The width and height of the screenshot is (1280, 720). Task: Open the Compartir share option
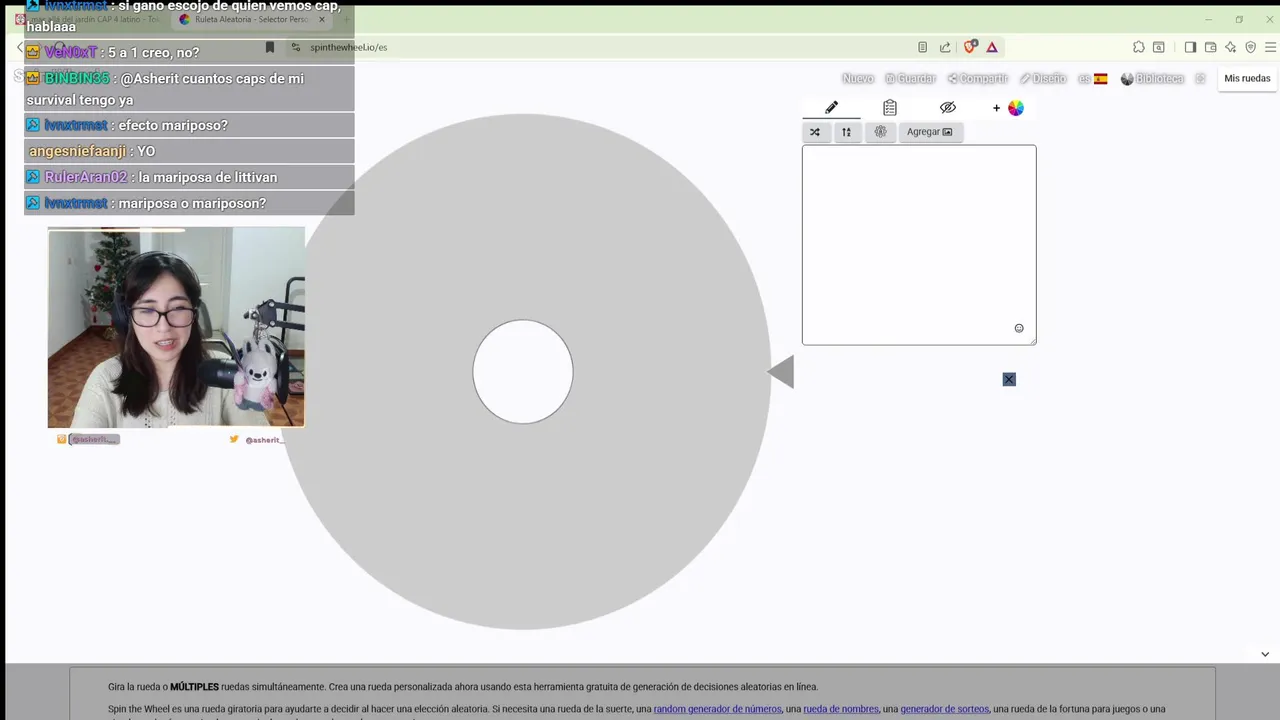pyautogui.click(x=978, y=78)
